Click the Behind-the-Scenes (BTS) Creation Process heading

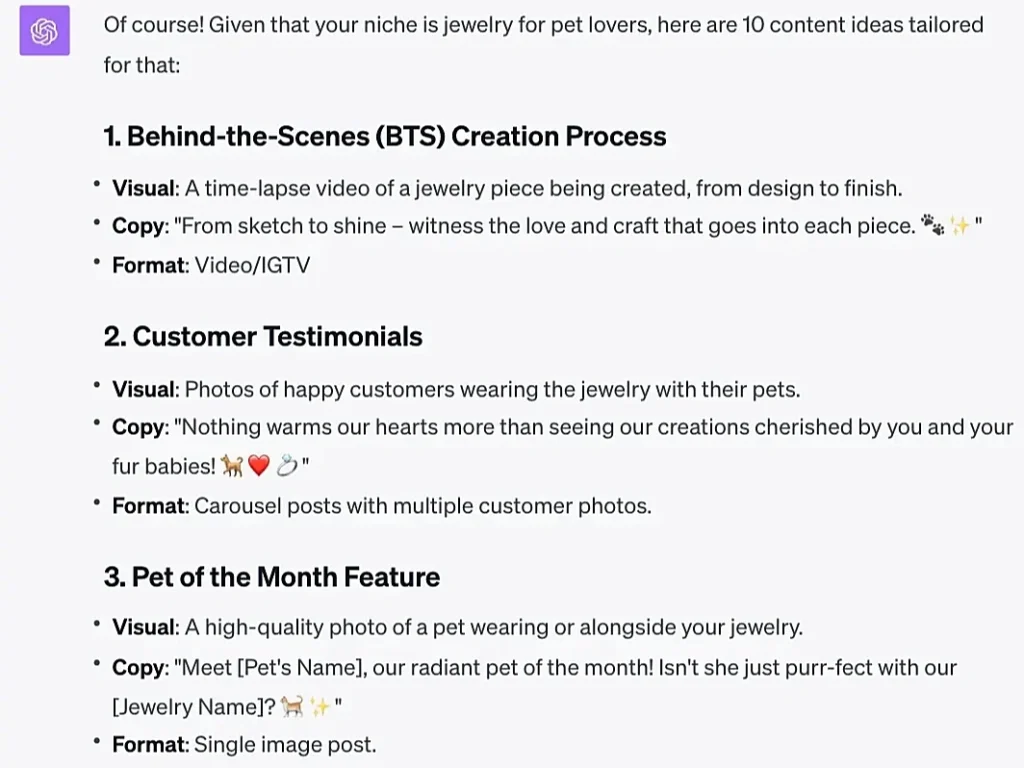tap(385, 136)
